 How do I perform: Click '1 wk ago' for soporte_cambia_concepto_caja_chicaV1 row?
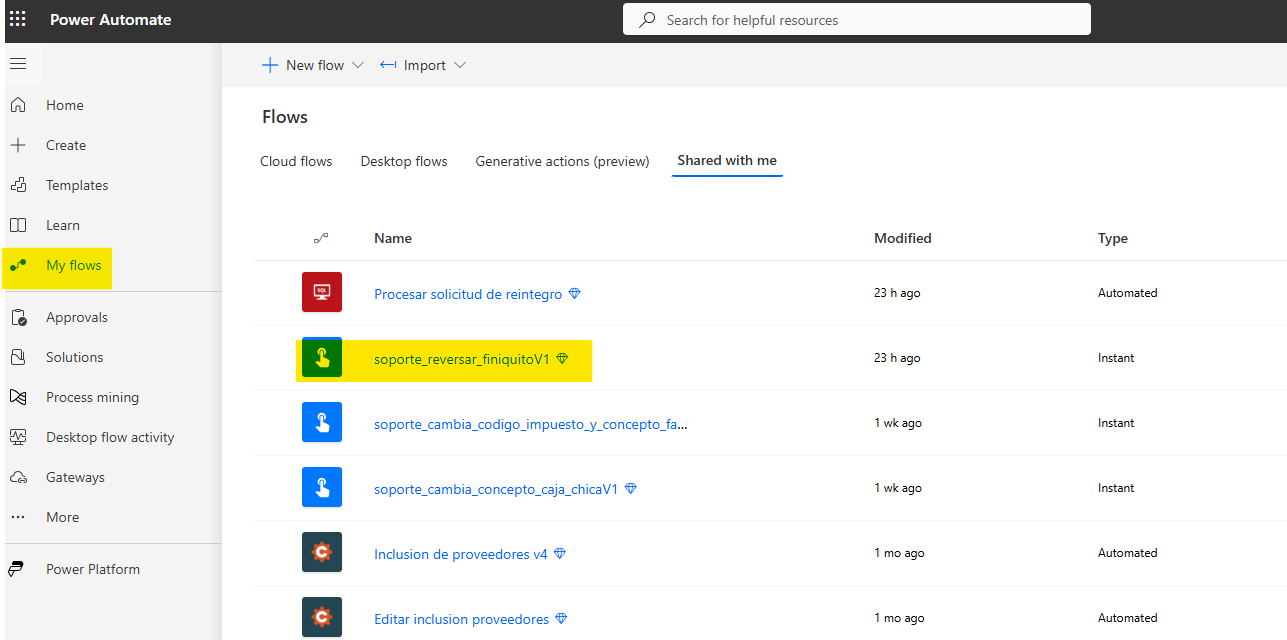pos(898,488)
